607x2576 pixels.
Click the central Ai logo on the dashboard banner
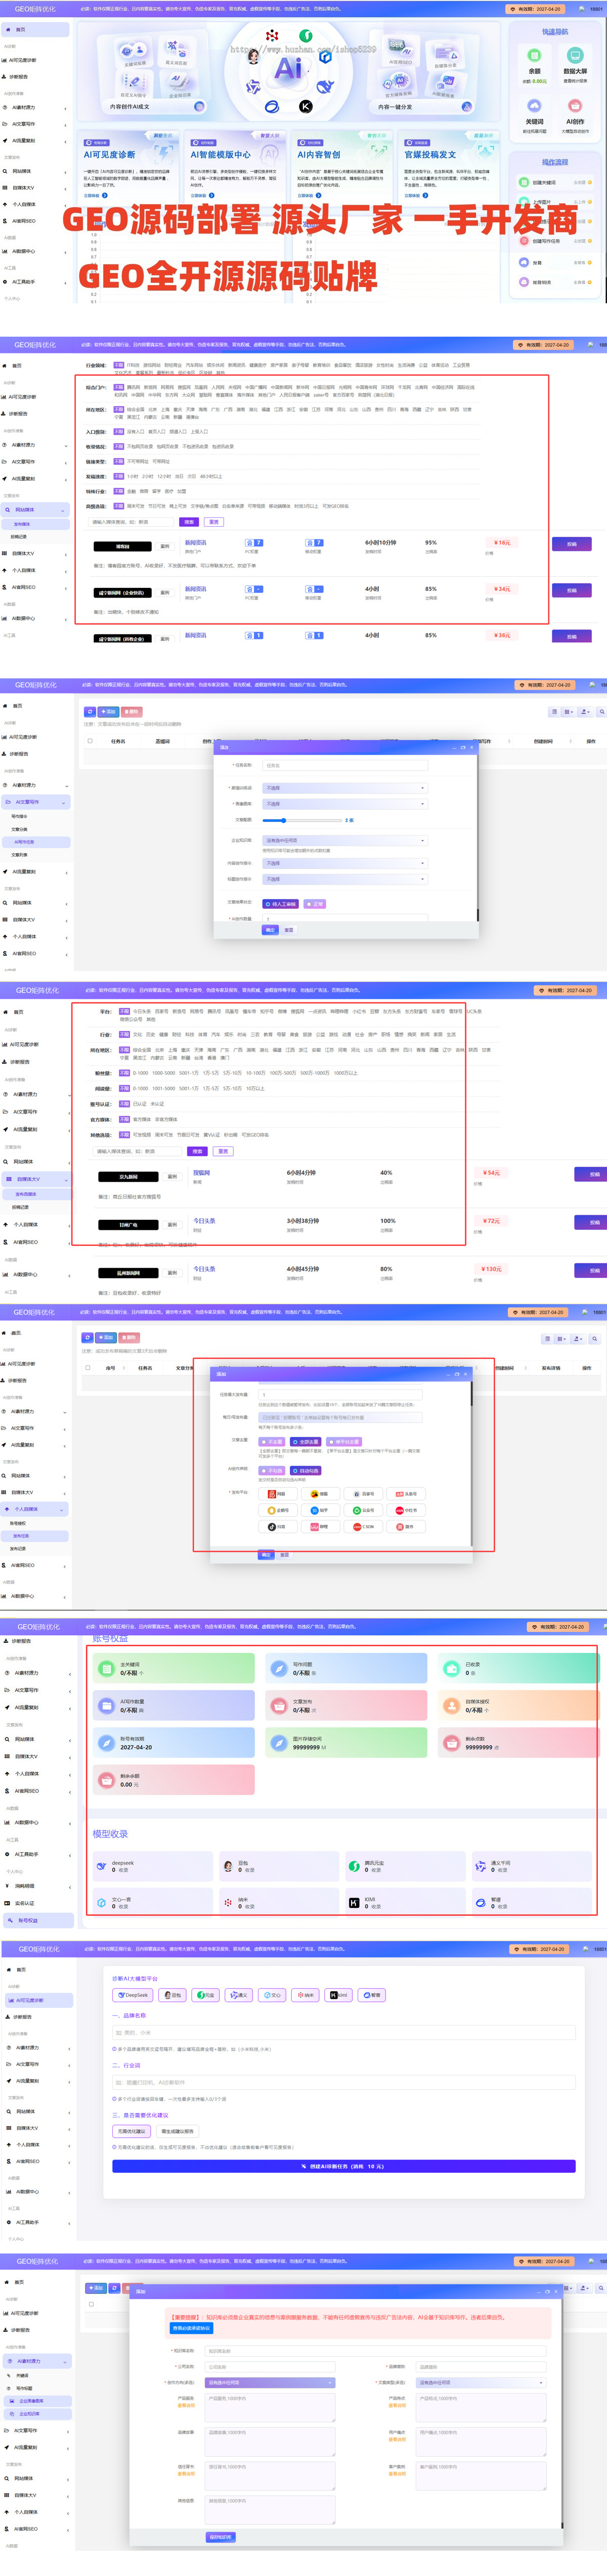288,69
